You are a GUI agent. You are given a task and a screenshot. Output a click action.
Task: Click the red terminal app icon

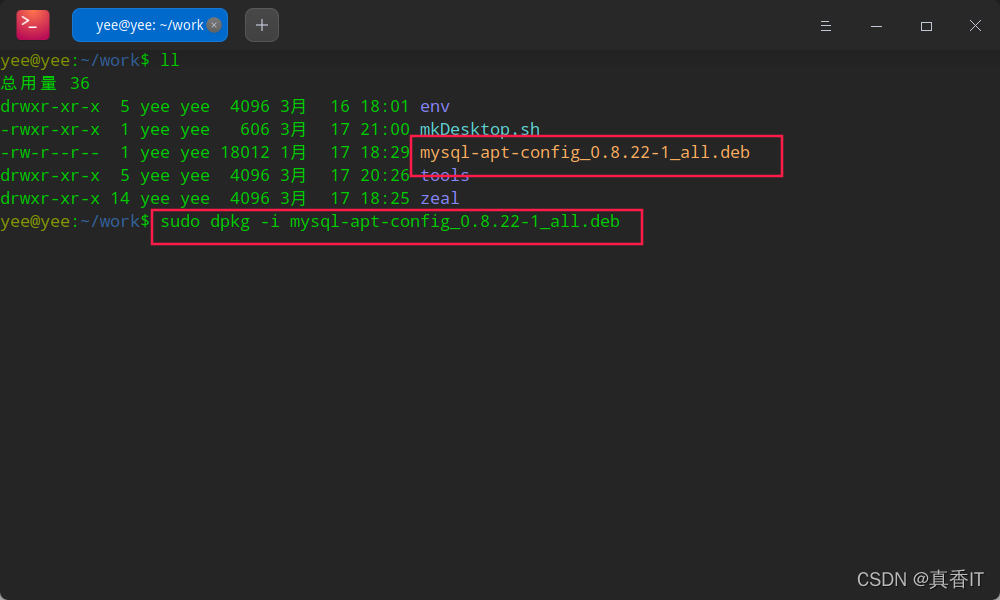[x=33, y=25]
